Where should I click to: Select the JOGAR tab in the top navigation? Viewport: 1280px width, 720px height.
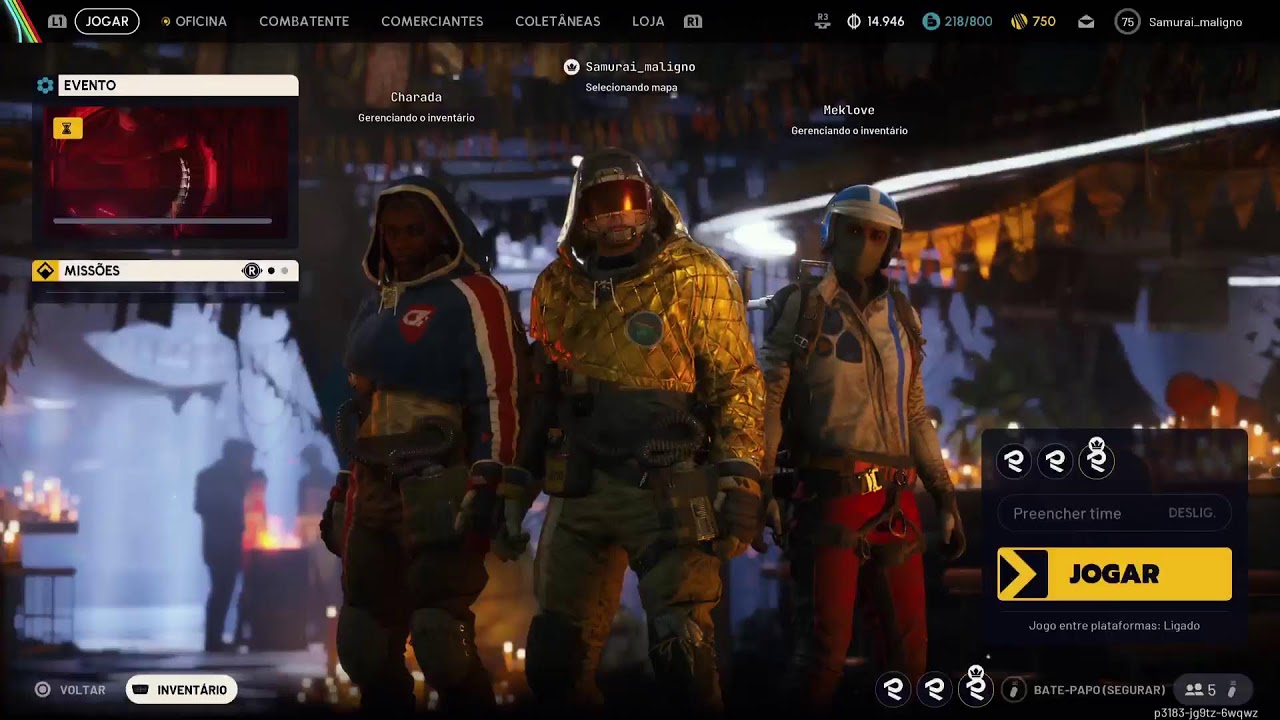click(107, 21)
